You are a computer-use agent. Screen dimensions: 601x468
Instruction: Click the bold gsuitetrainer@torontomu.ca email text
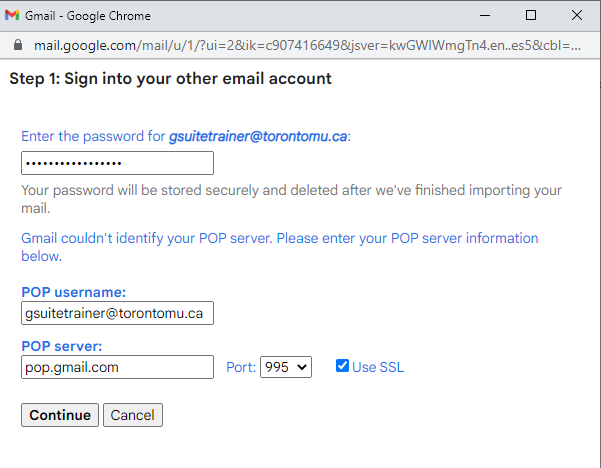pyautogui.click(x=258, y=136)
